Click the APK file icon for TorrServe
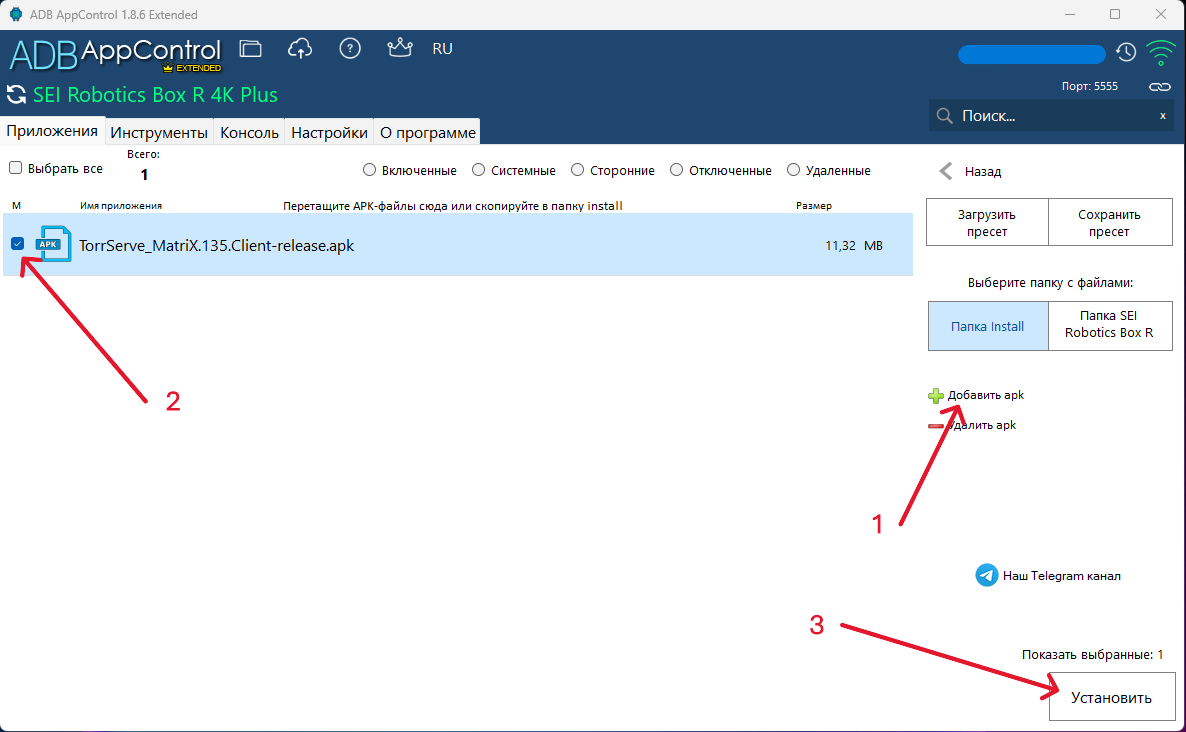This screenshot has height=732, width=1186. (53, 244)
